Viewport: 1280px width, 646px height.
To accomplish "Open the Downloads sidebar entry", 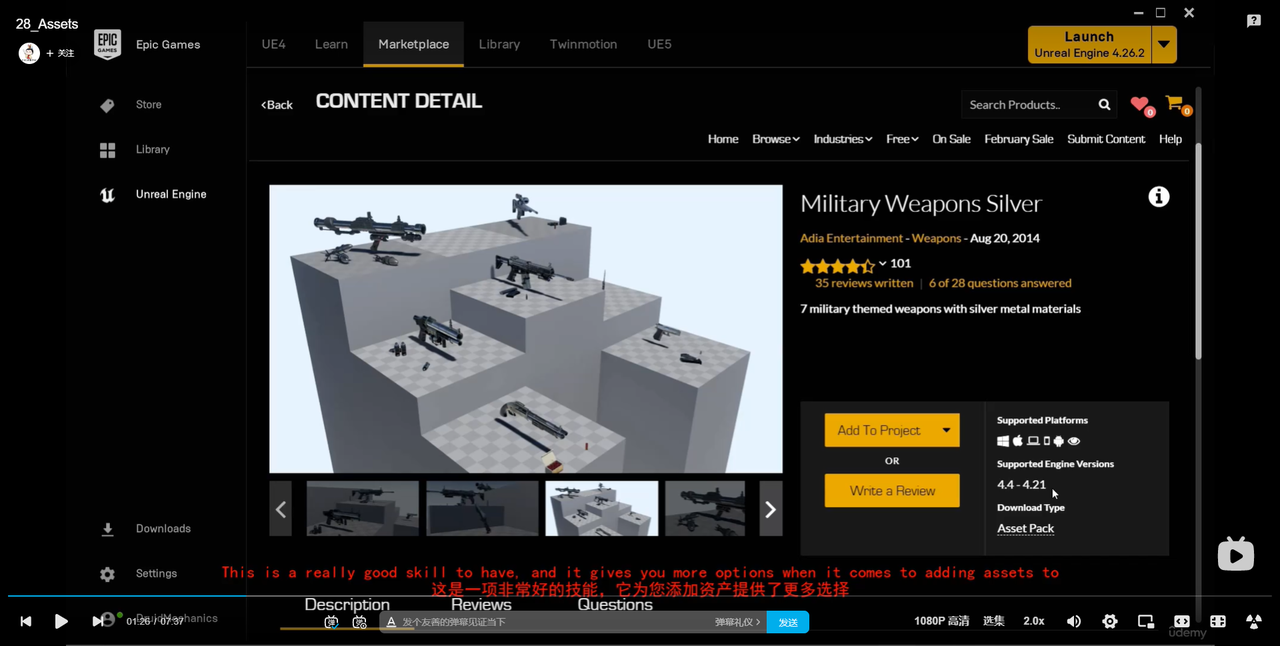I will (x=162, y=529).
